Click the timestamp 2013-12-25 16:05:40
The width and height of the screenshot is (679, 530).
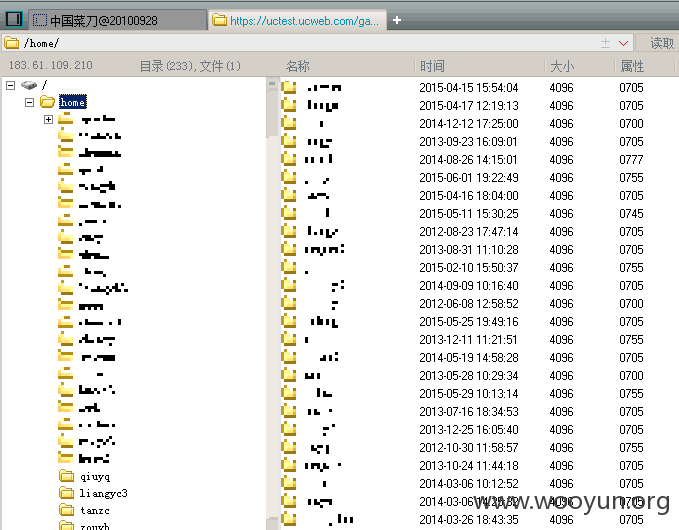click(469, 430)
